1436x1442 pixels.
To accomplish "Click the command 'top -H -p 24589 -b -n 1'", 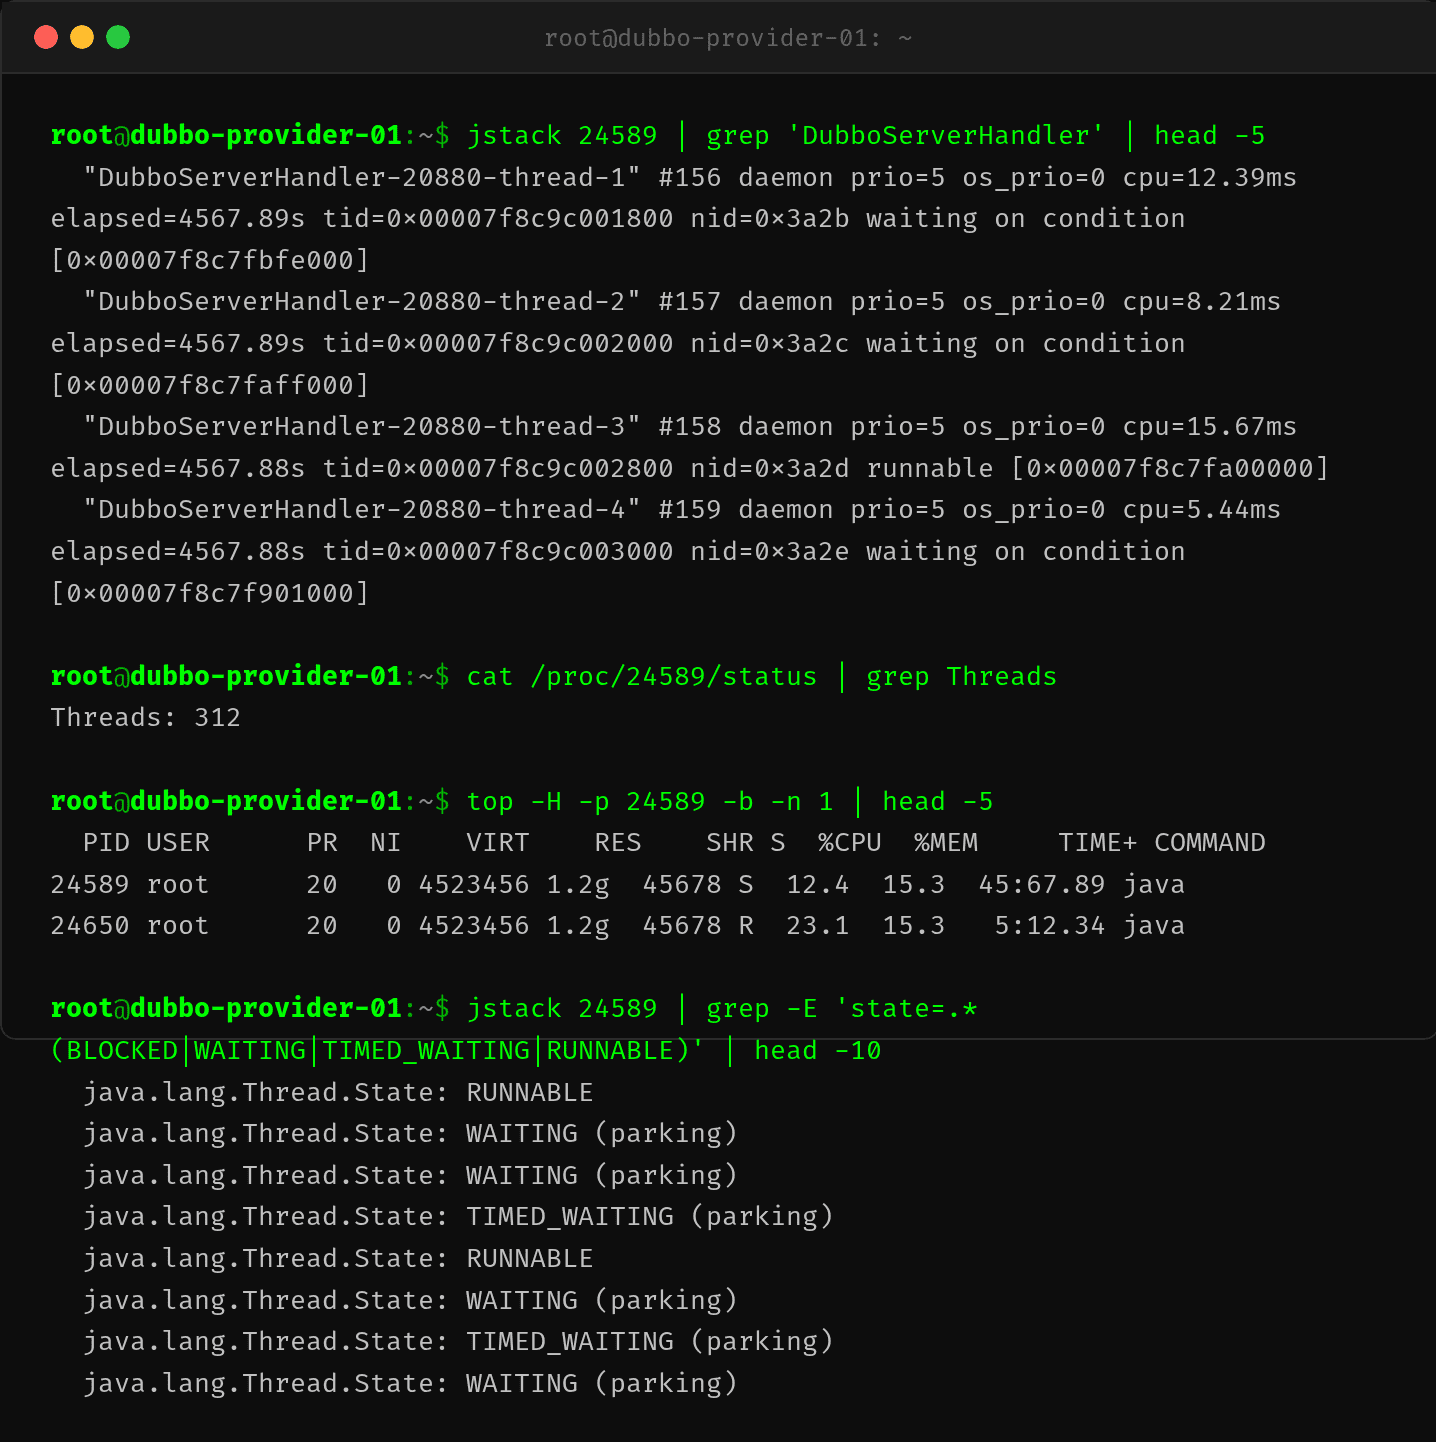I will coord(650,801).
